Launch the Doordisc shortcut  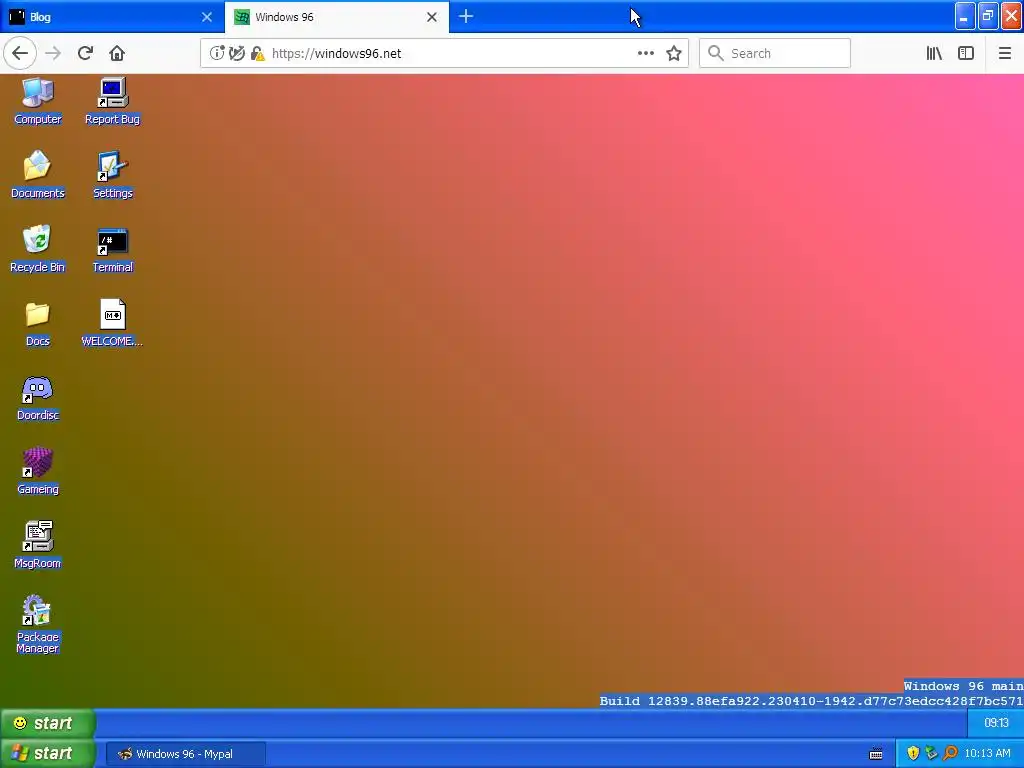[37, 397]
